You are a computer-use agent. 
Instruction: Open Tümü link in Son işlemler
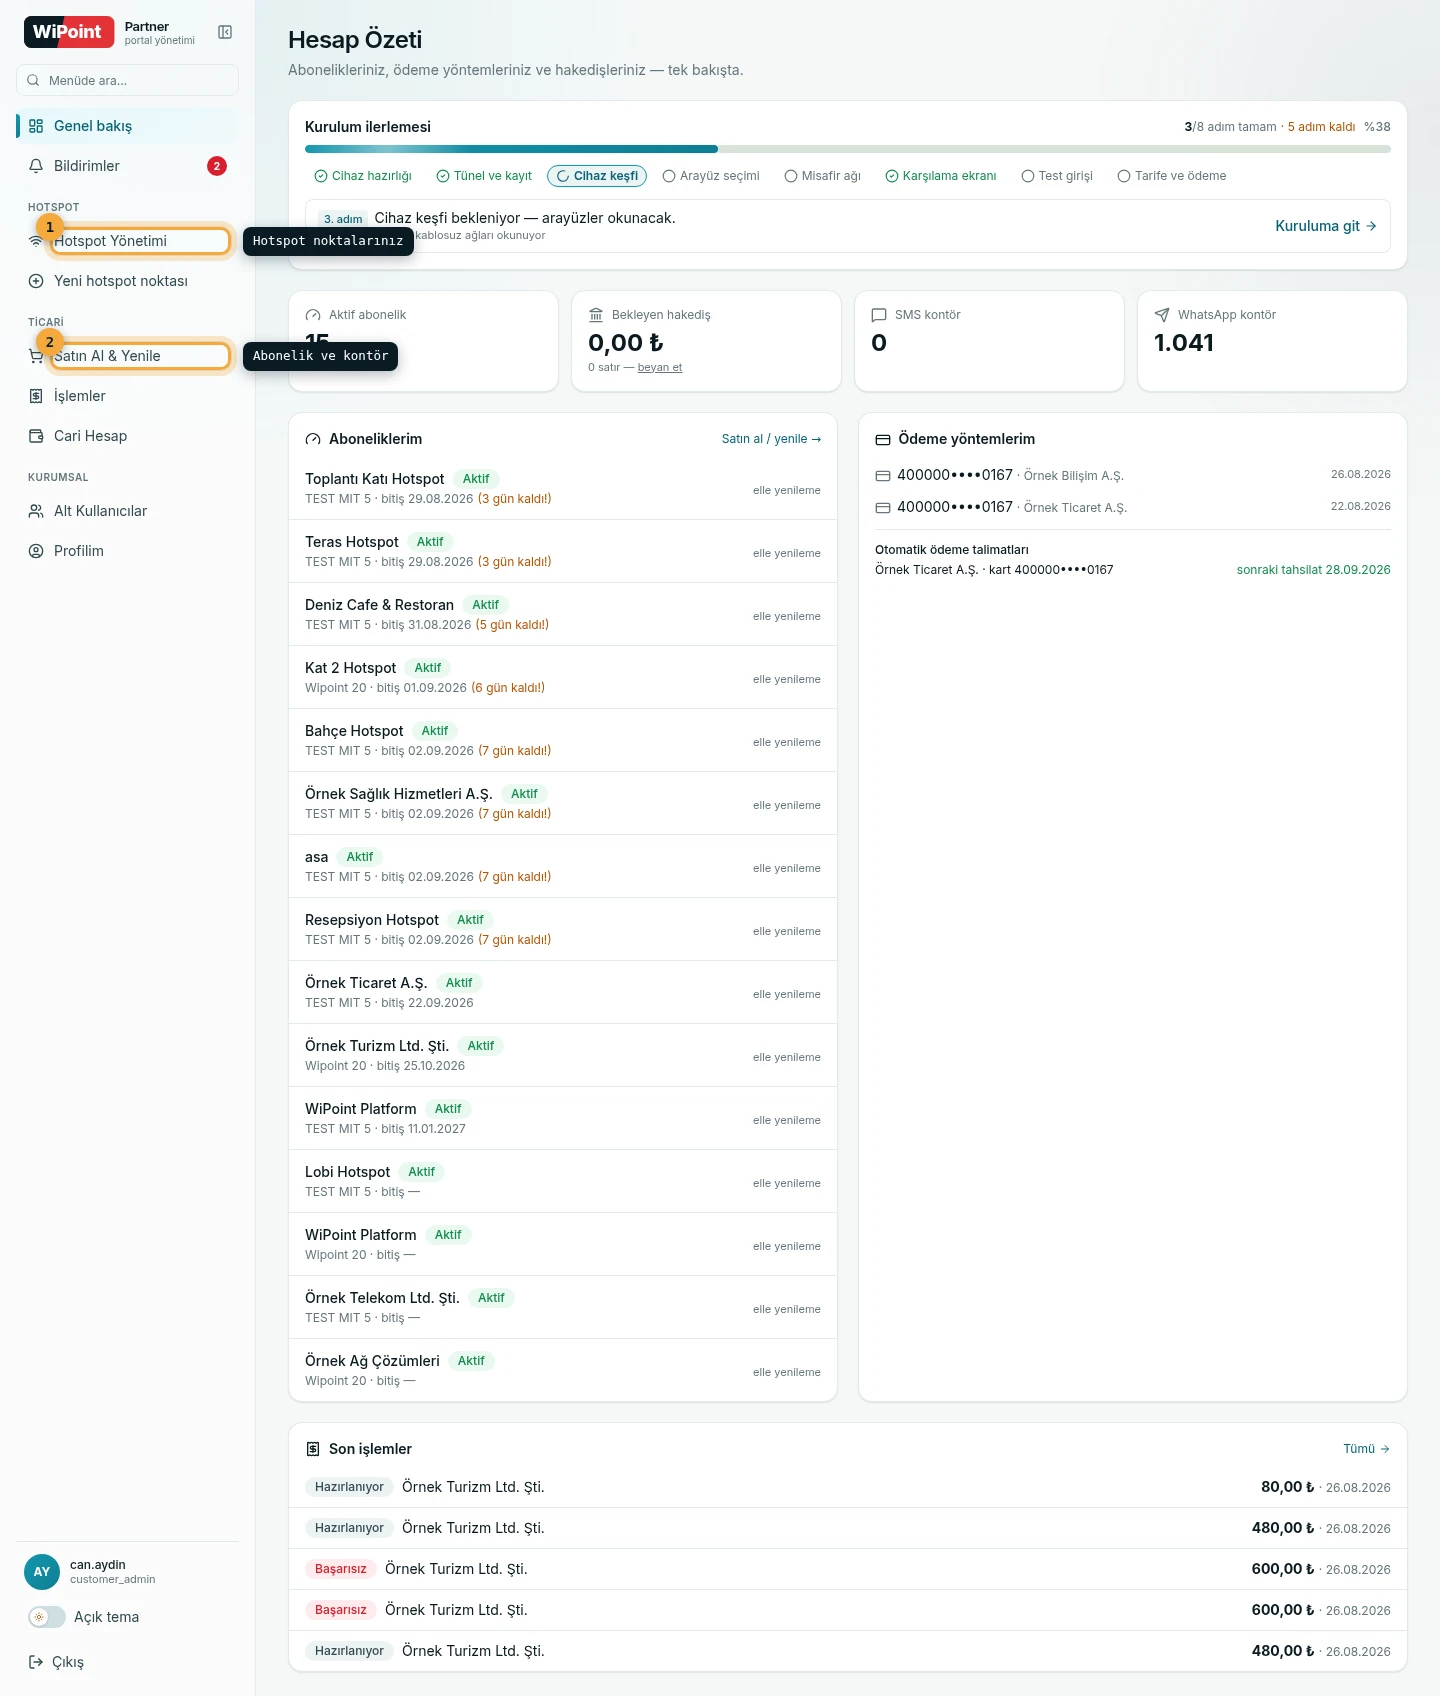[x=1367, y=1449]
